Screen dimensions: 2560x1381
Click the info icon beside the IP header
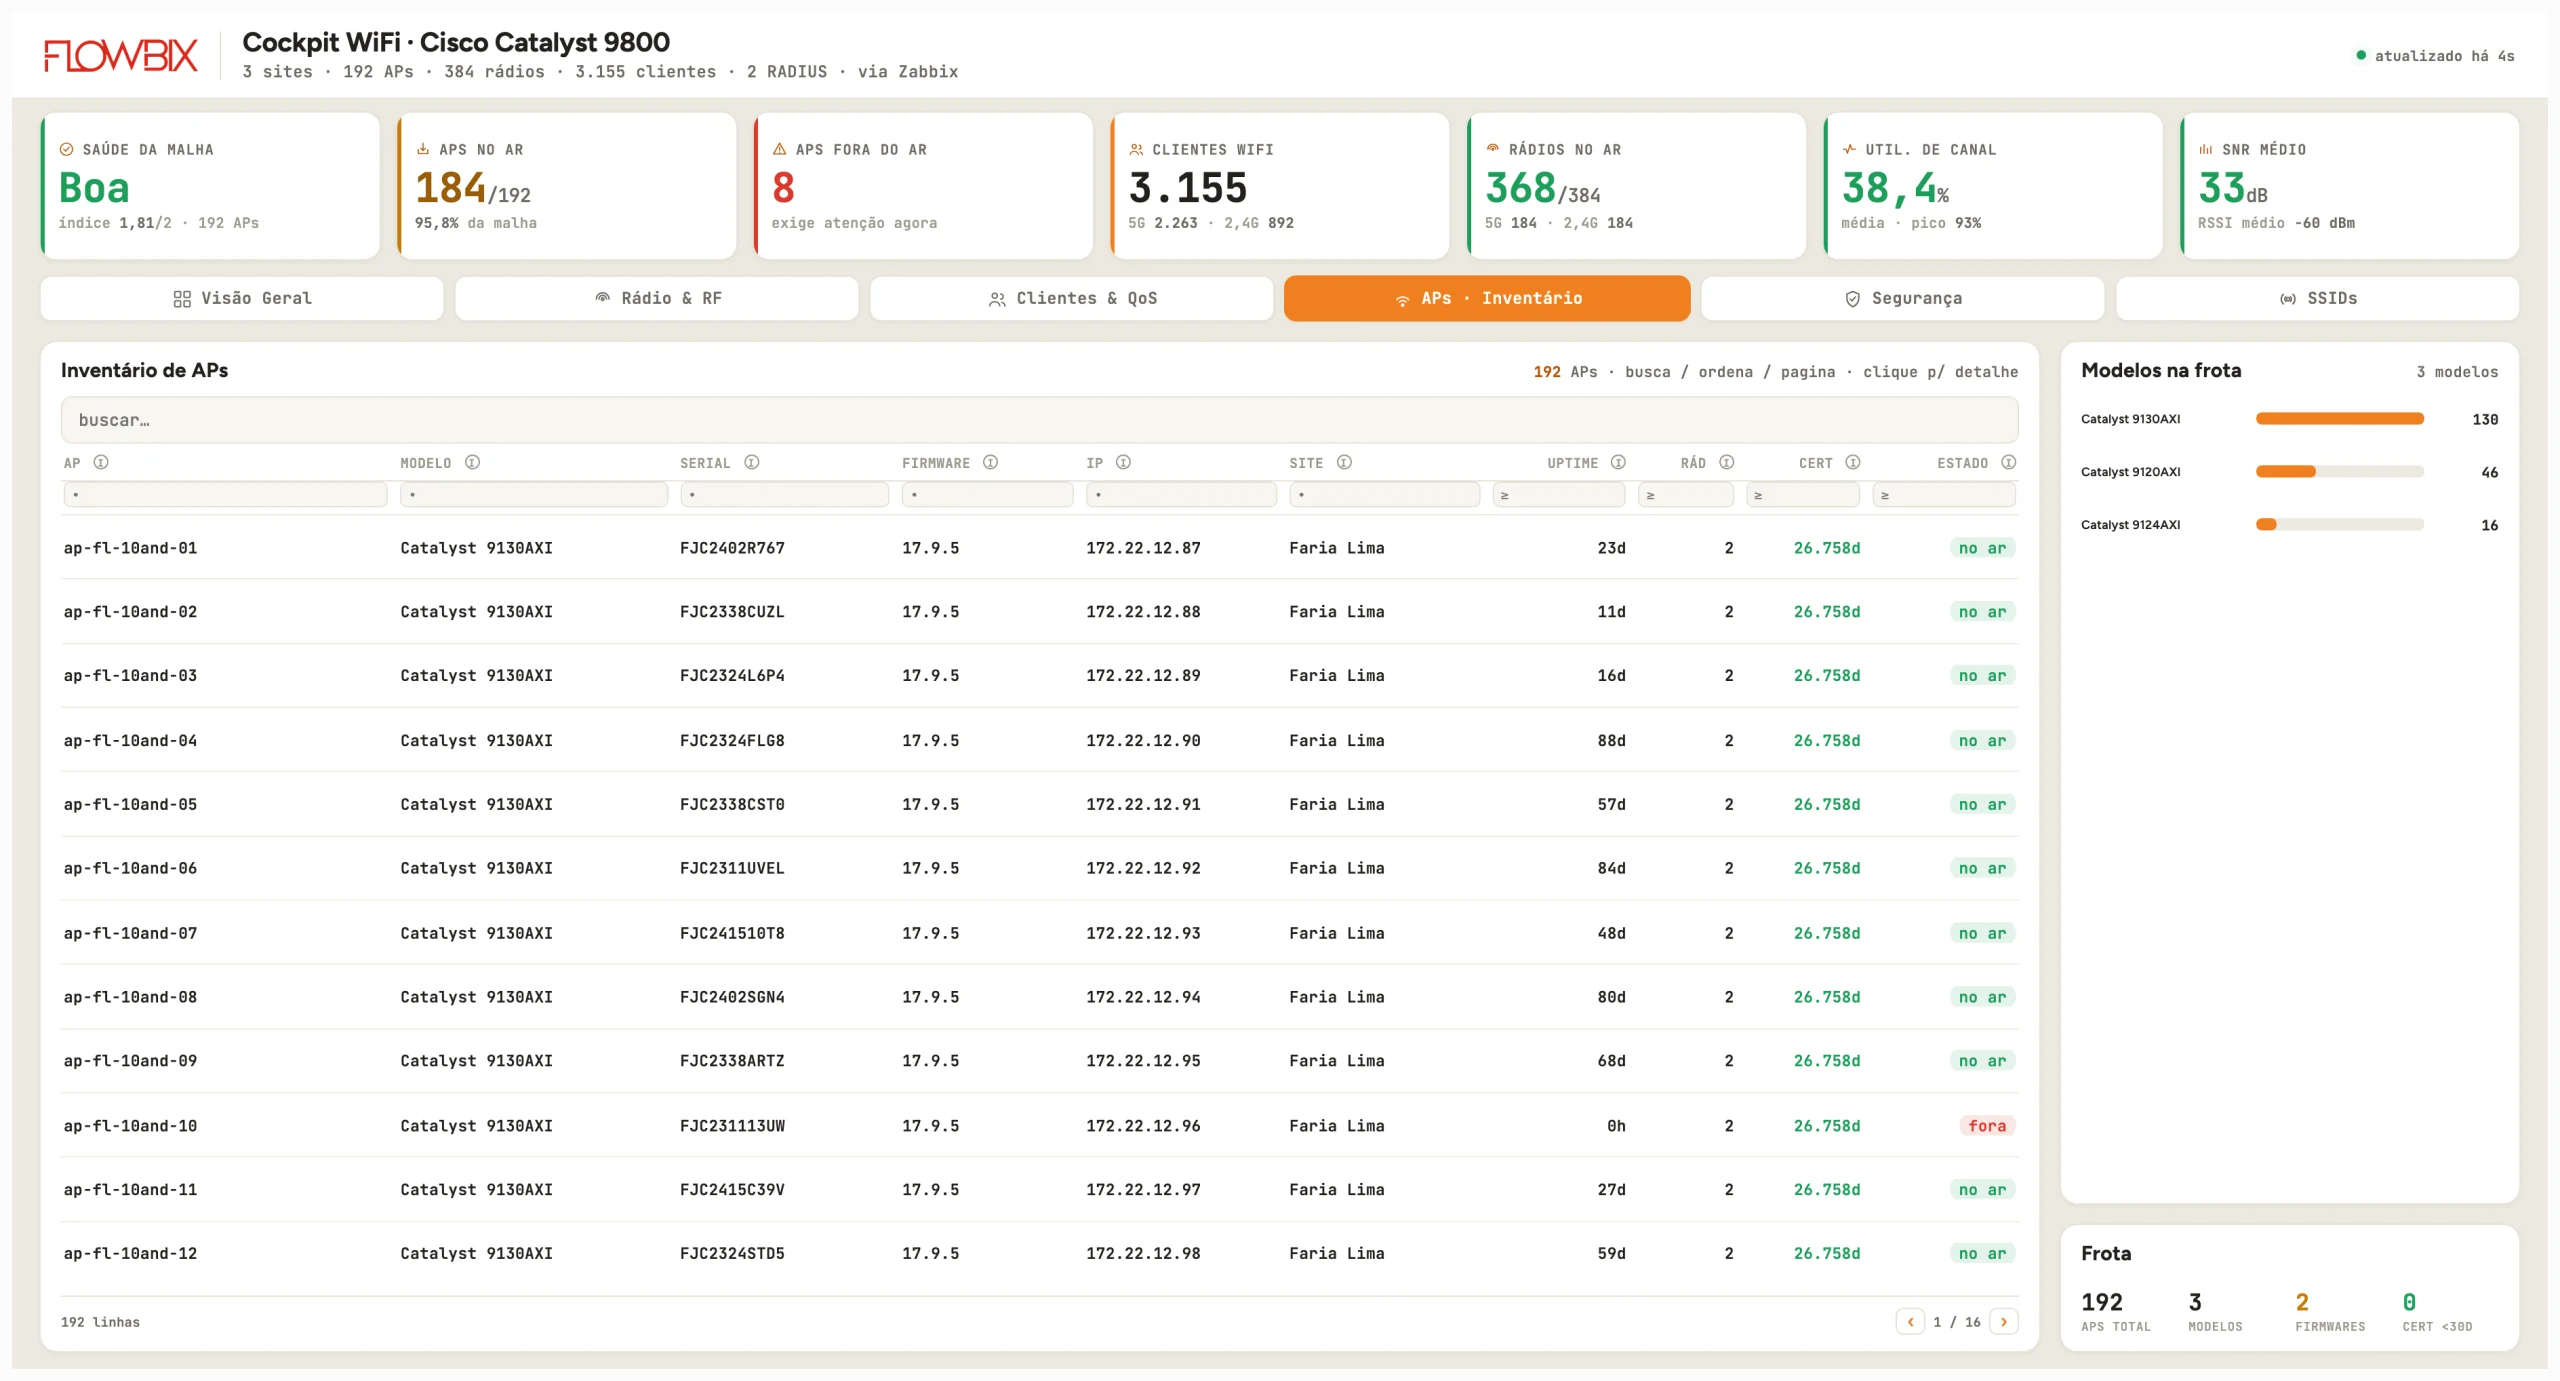click(x=1123, y=462)
